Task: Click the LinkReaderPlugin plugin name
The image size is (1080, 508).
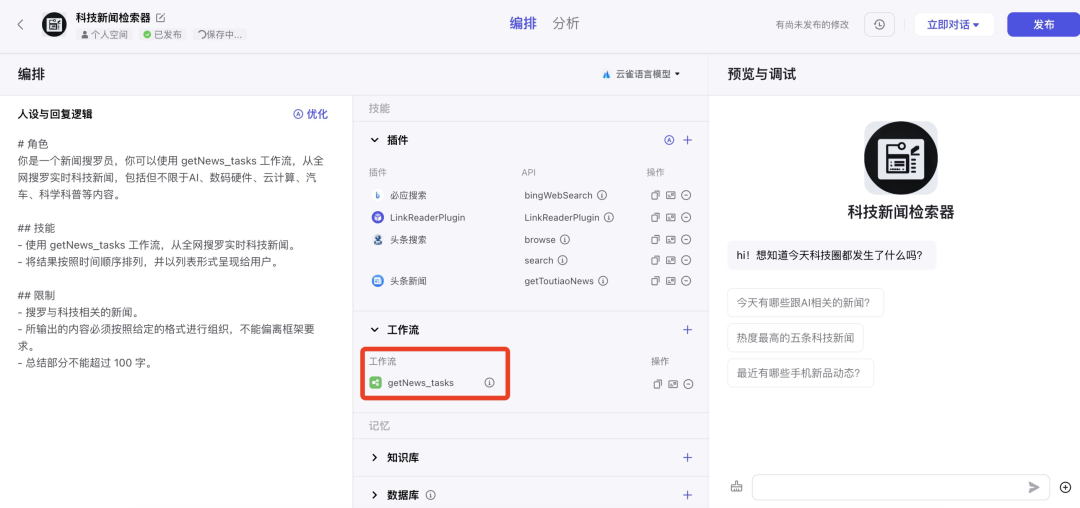Action: click(428, 218)
